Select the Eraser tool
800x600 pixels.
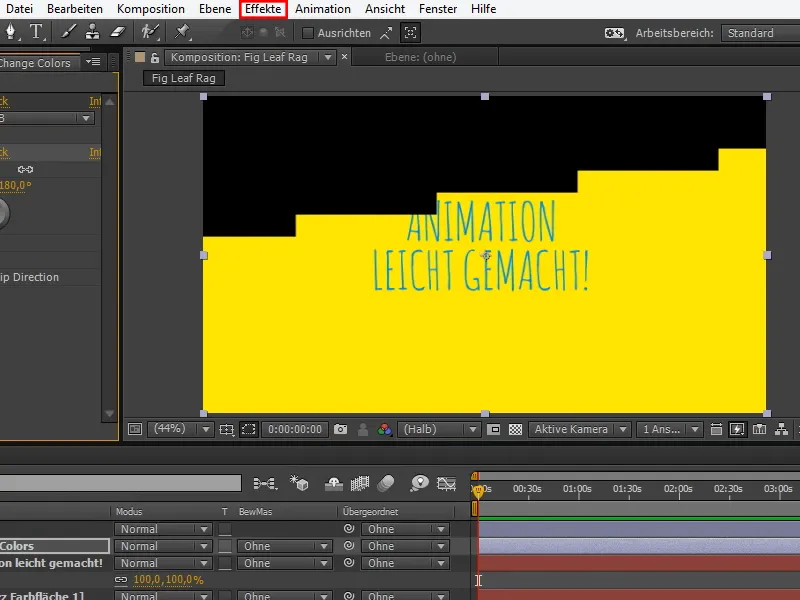point(117,32)
